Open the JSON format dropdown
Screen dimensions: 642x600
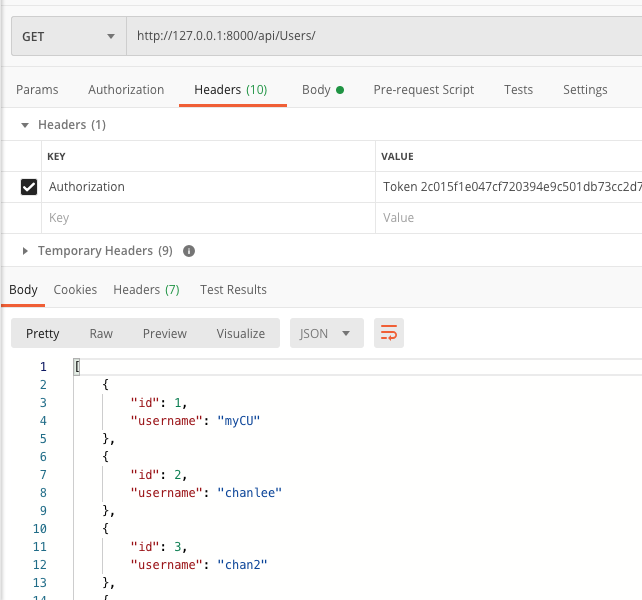coord(327,333)
